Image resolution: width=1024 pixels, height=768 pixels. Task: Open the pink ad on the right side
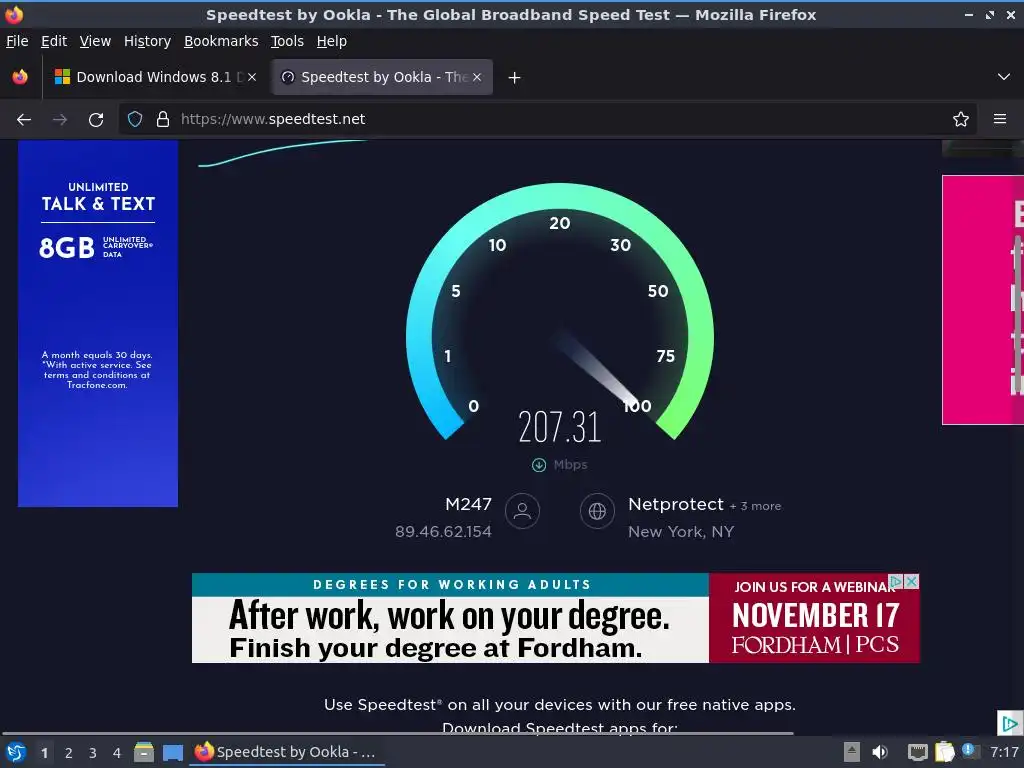(x=983, y=300)
